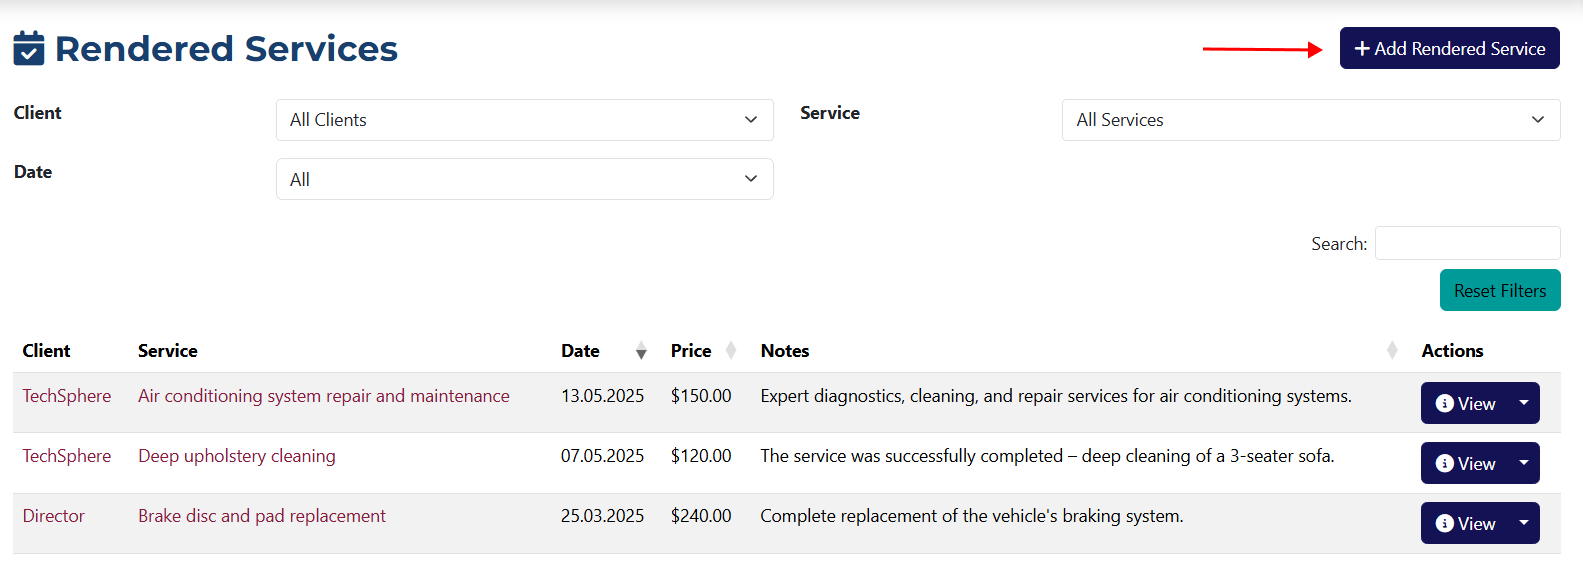The width and height of the screenshot is (1583, 567).
Task: Focus the Search input field
Action: point(1467,243)
